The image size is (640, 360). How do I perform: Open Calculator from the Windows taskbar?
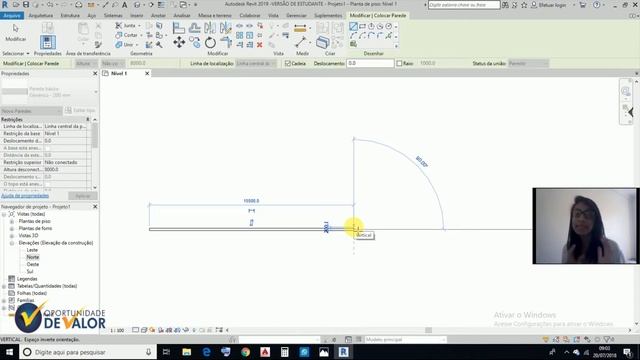(x=284, y=352)
